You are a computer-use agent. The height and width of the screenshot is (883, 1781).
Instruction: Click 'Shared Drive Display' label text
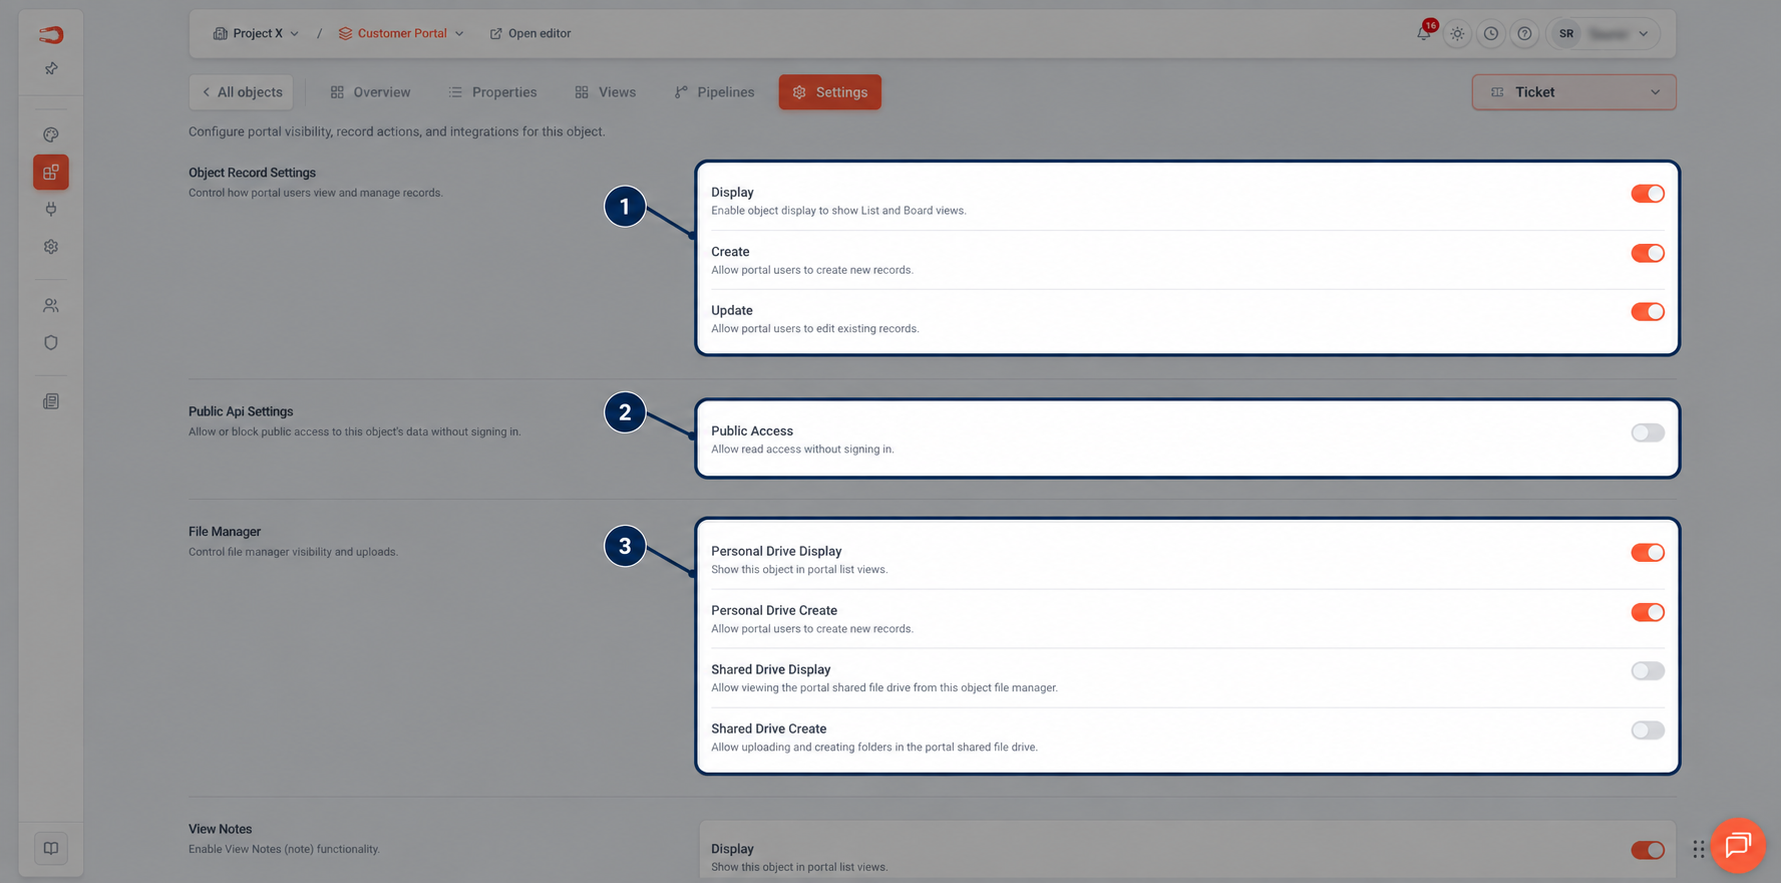click(771, 669)
